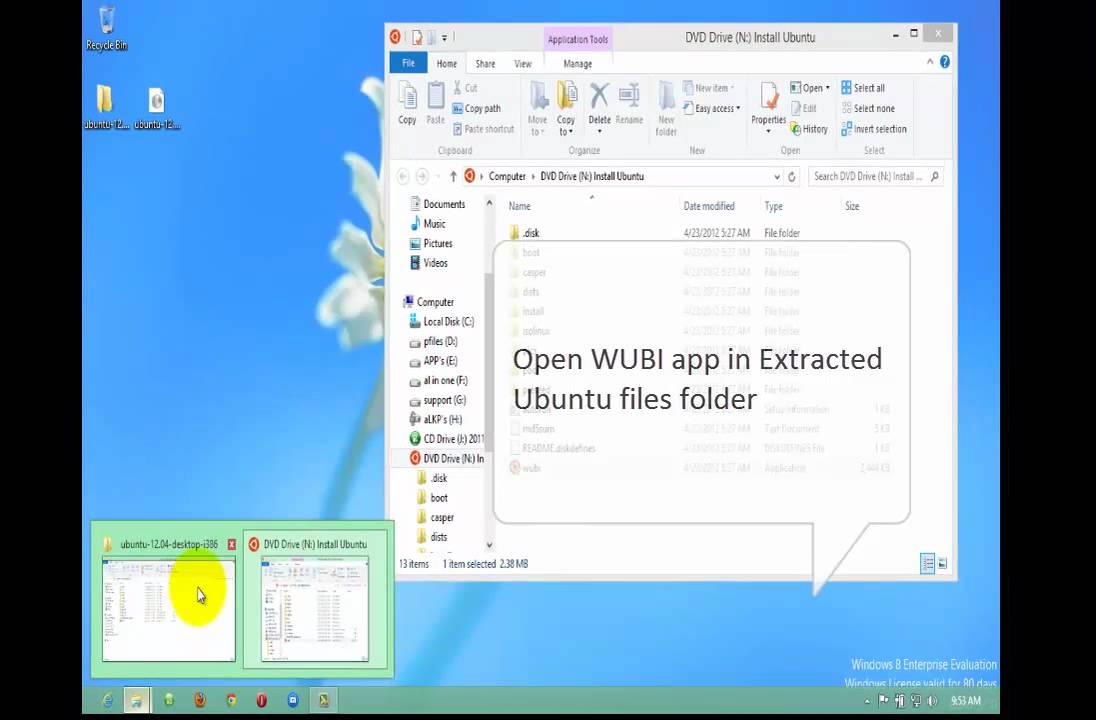Viewport: 1096px width, 720px height.
Task: Switch to the Manage tab
Action: point(577,64)
